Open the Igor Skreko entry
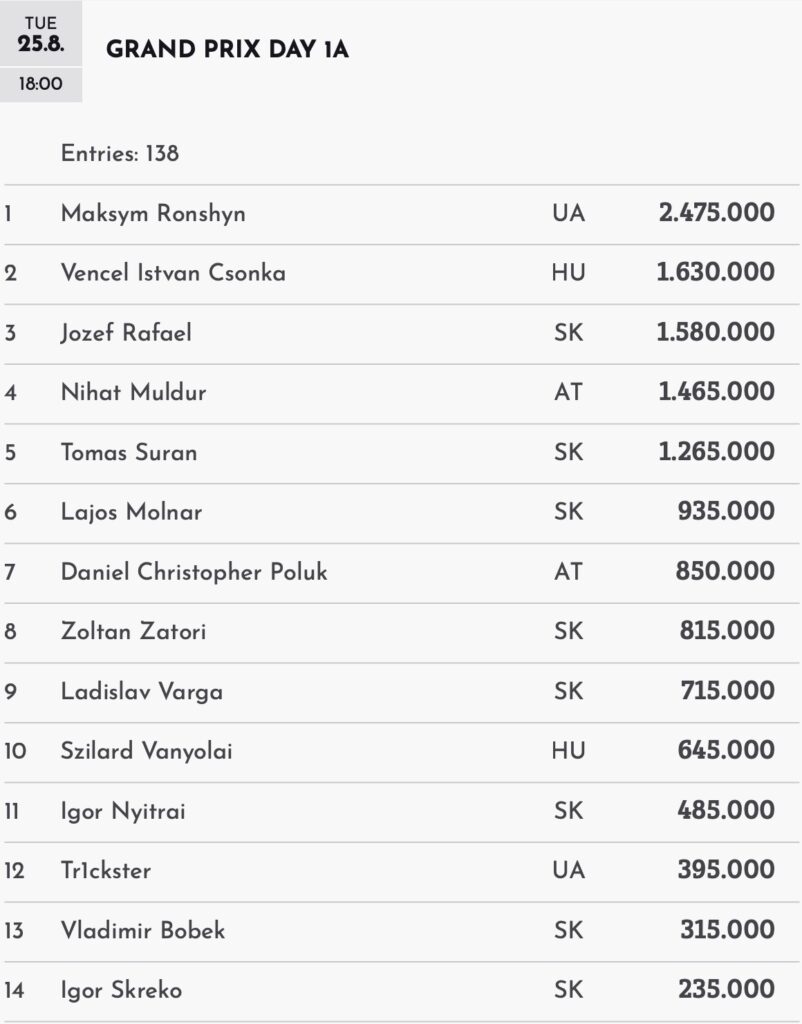 pos(401,991)
